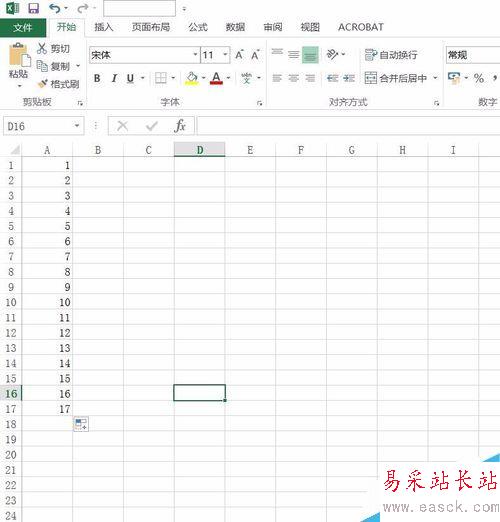Switch to the 数据 tab
The image size is (500, 522).
235,27
